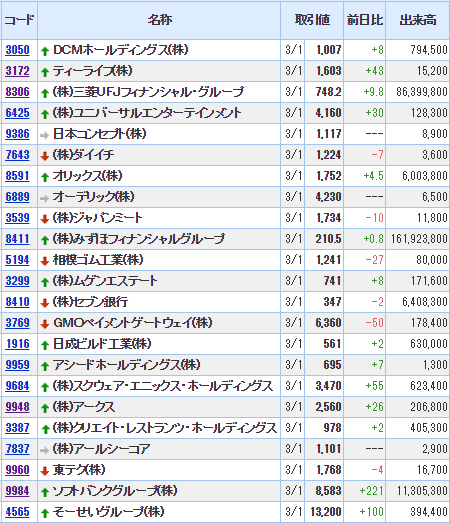The height and width of the screenshot is (523, 450).
Task: Open stock code 3050 link
Action: click(x=17, y=50)
